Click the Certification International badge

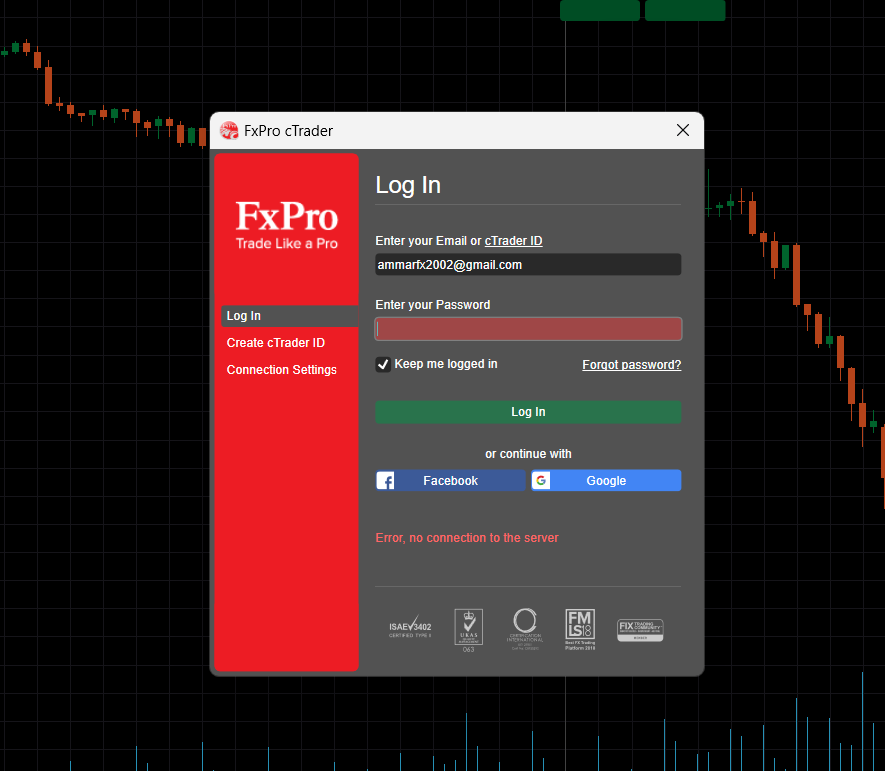tap(525, 629)
